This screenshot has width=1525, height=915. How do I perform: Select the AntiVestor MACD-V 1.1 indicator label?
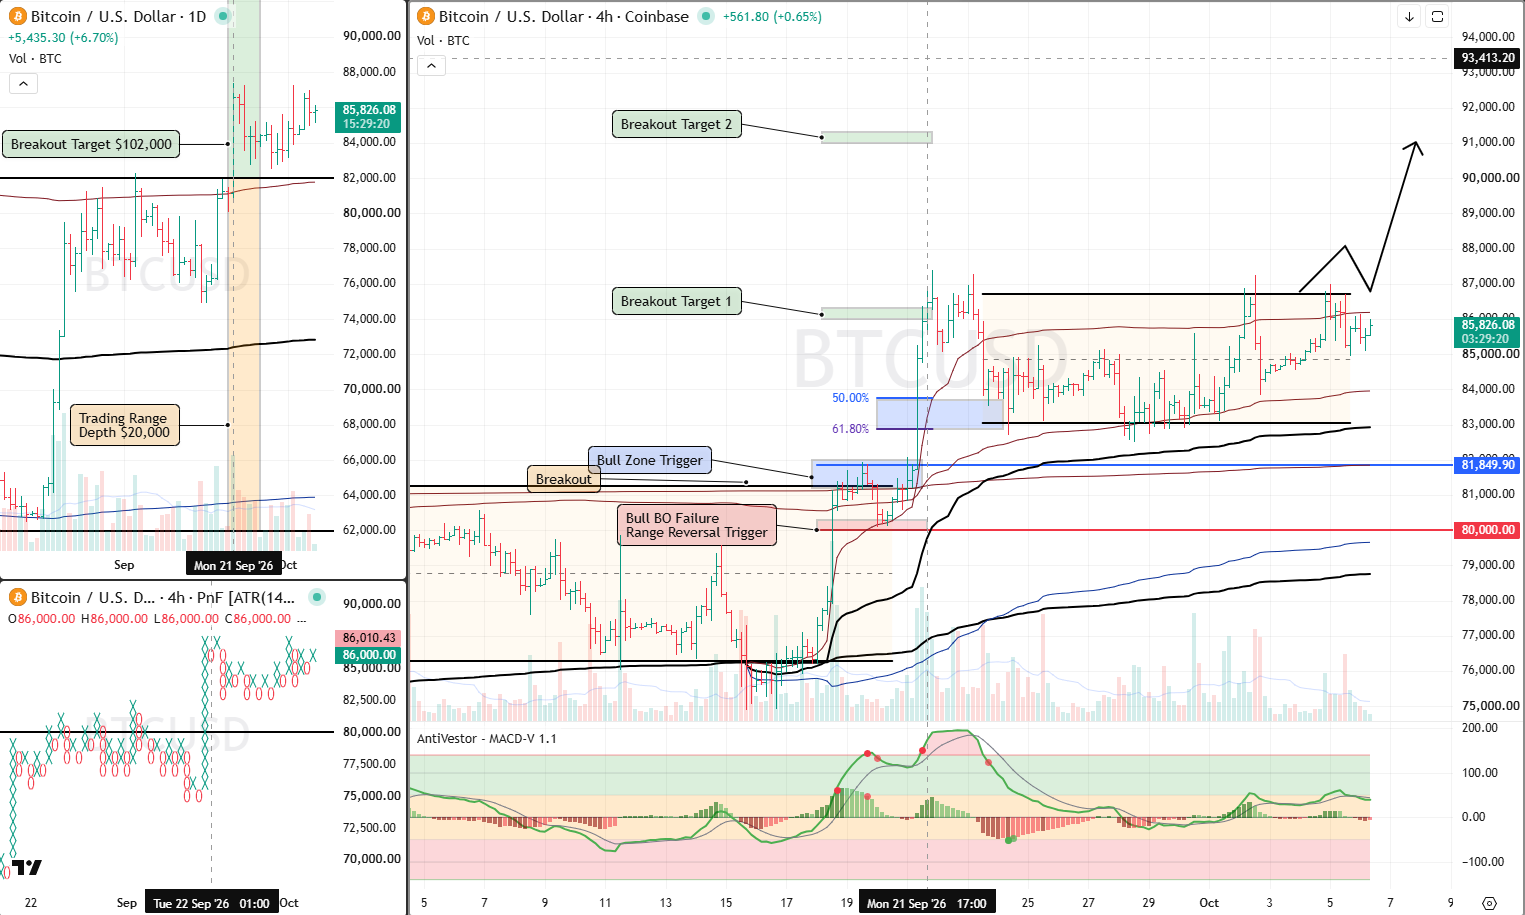487,739
